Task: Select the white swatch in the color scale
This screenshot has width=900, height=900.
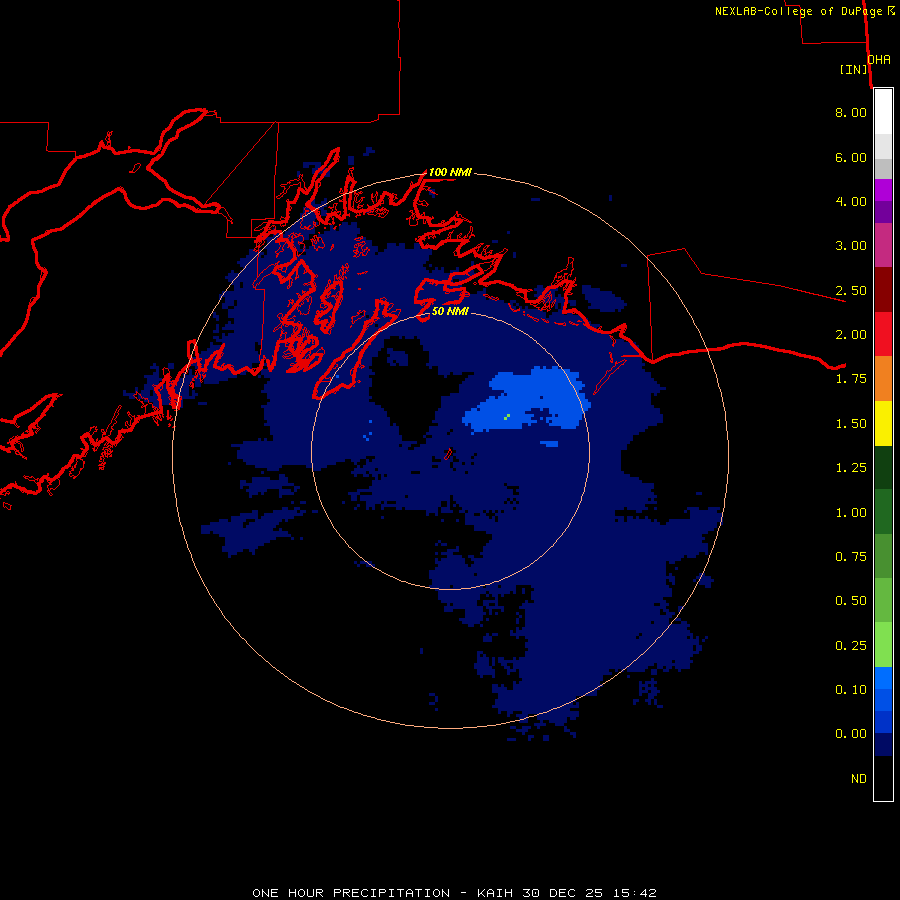Action: (883, 112)
